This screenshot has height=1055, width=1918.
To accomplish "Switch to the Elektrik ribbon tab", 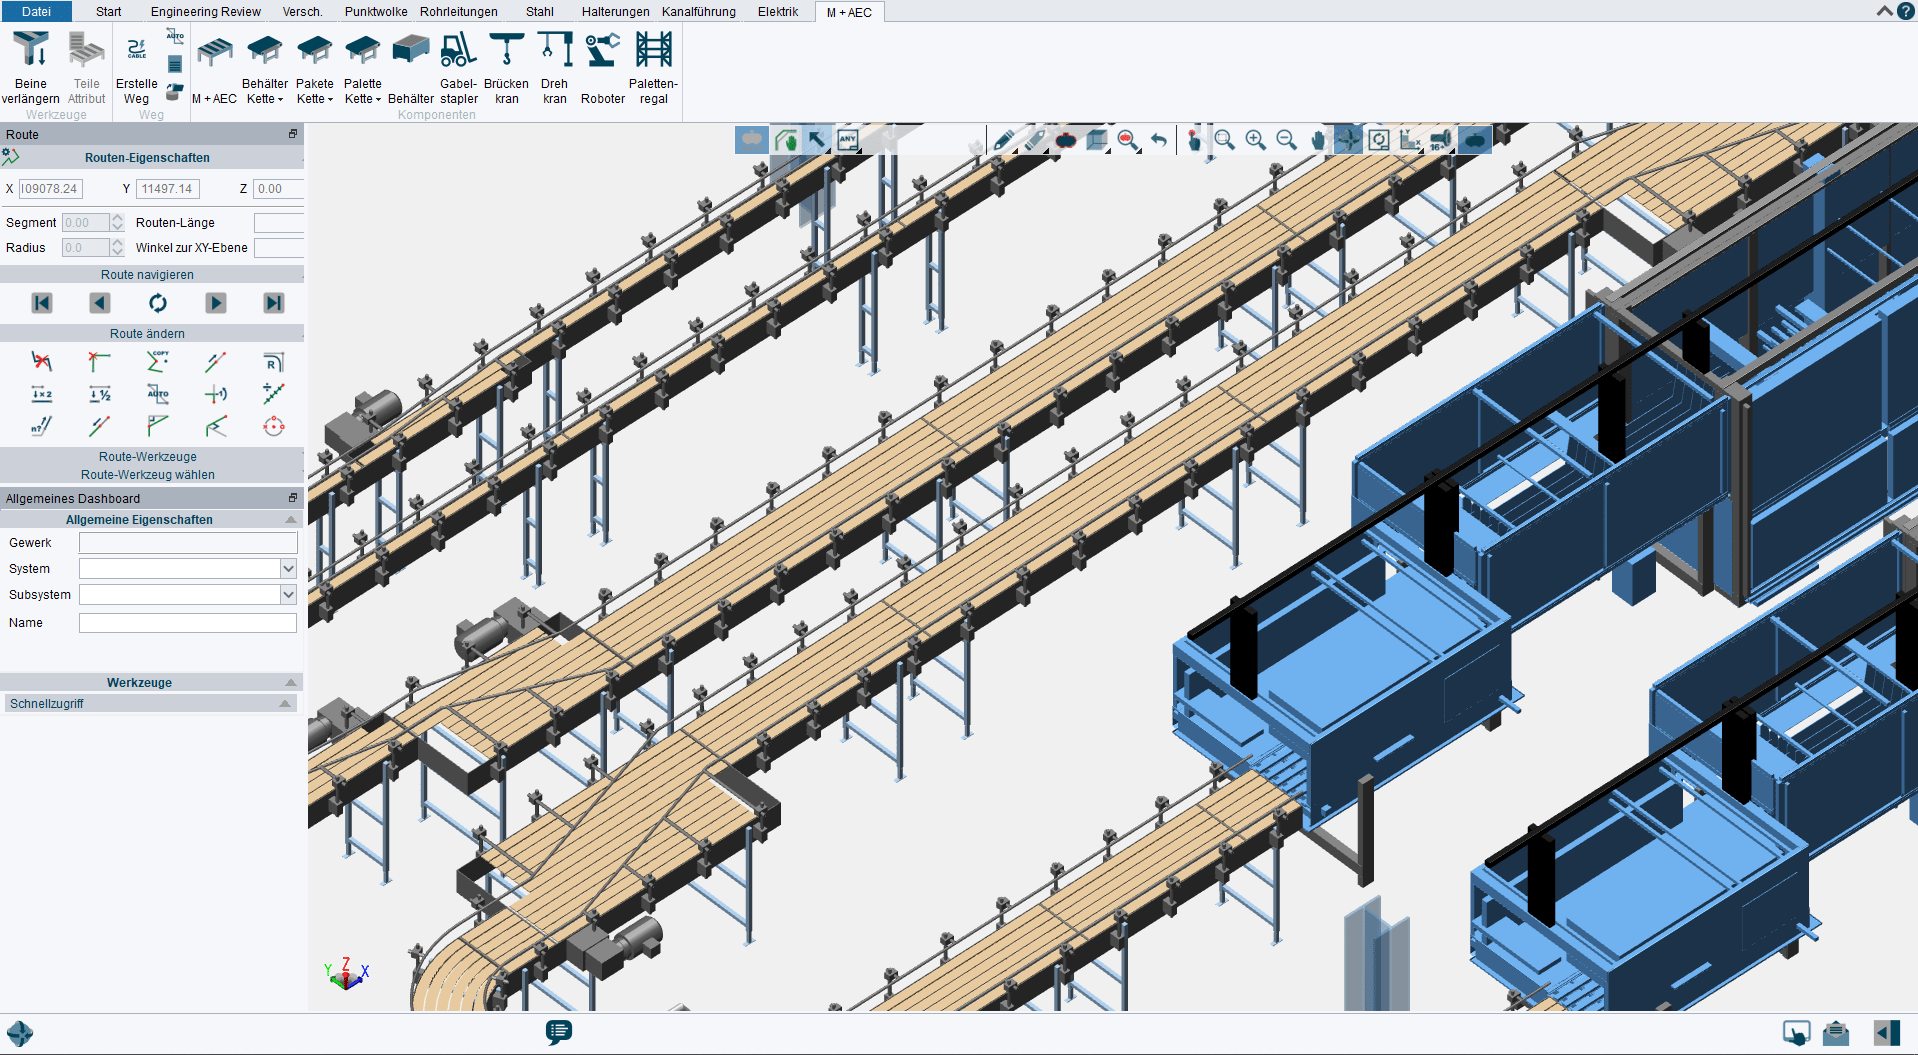I will click(777, 12).
